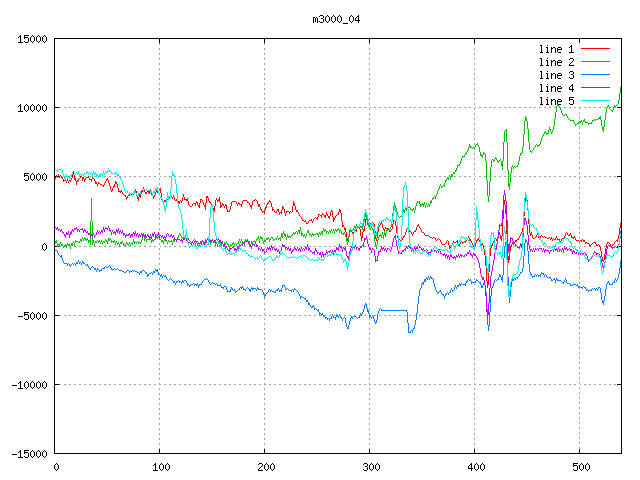Screen dimensions: 640x480
Task: Click the red line 1 legend sample
Action: tap(595, 49)
